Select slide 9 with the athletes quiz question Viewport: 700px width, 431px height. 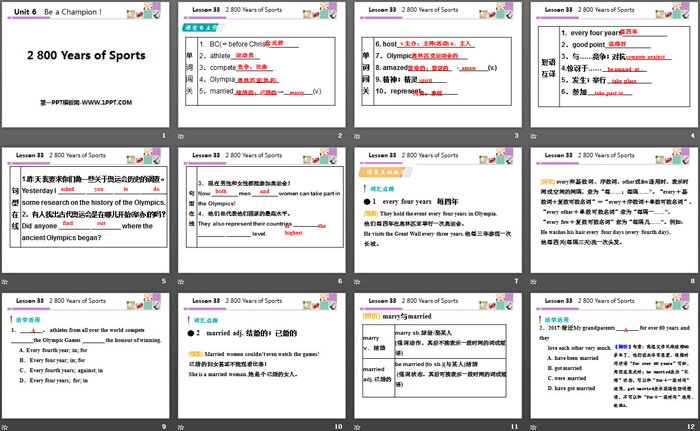coord(87,355)
